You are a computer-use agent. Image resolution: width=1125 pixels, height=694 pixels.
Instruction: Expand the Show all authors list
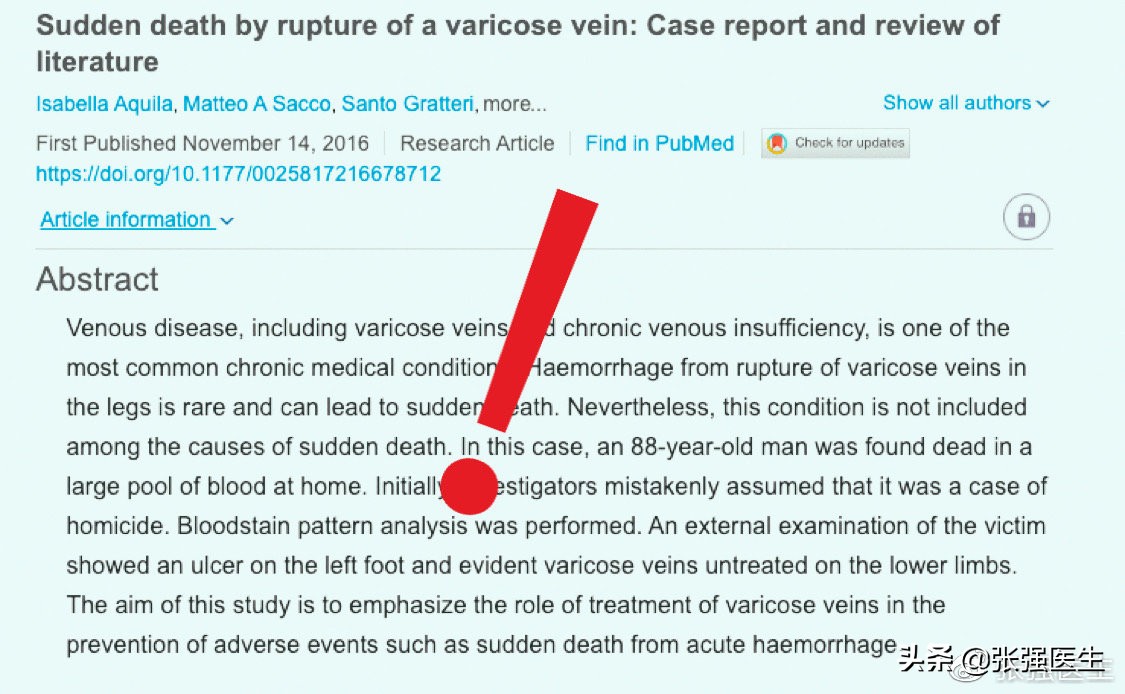(x=966, y=103)
